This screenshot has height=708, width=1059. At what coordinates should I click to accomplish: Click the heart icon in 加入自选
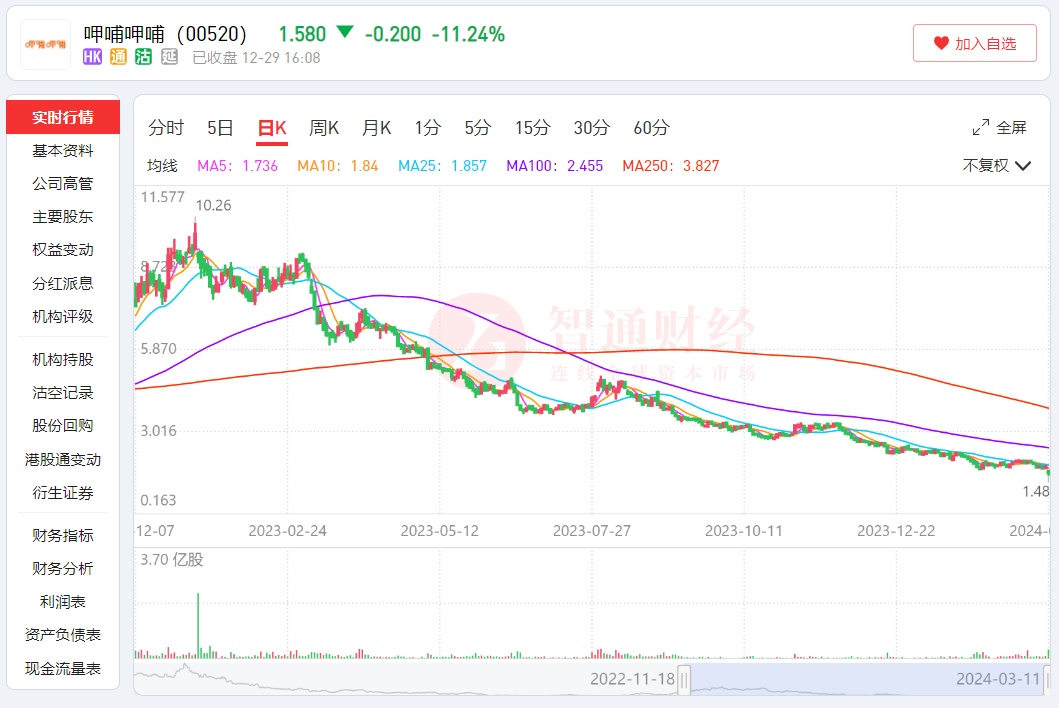pos(941,43)
